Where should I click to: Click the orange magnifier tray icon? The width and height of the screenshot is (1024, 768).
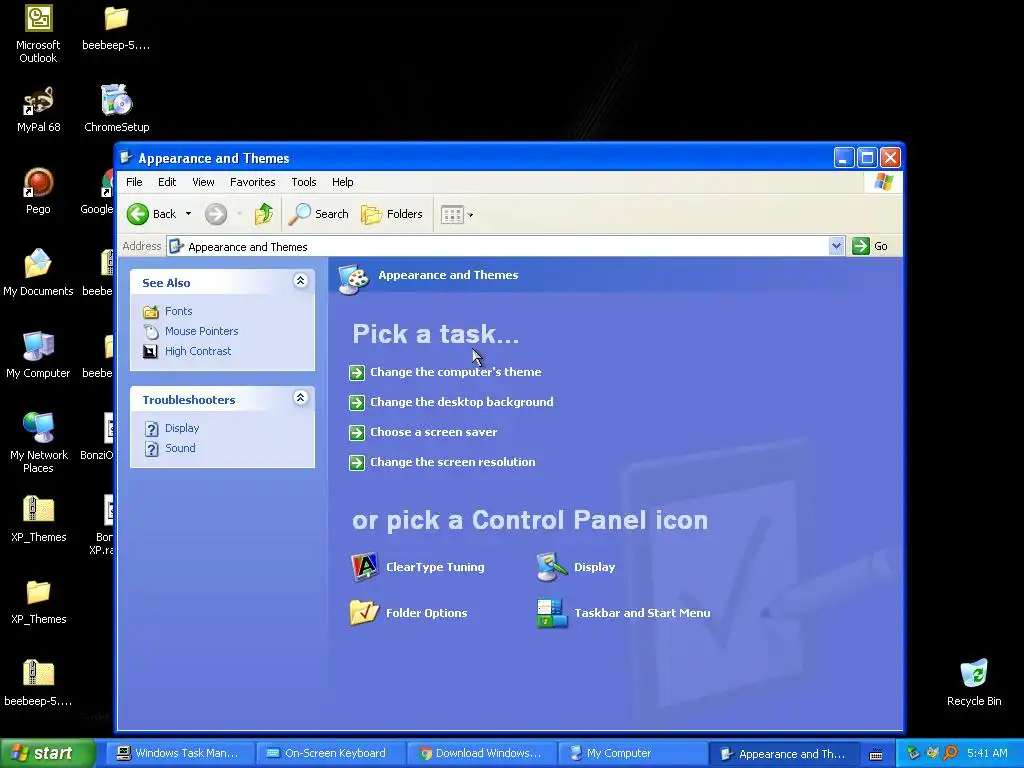(x=951, y=754)
